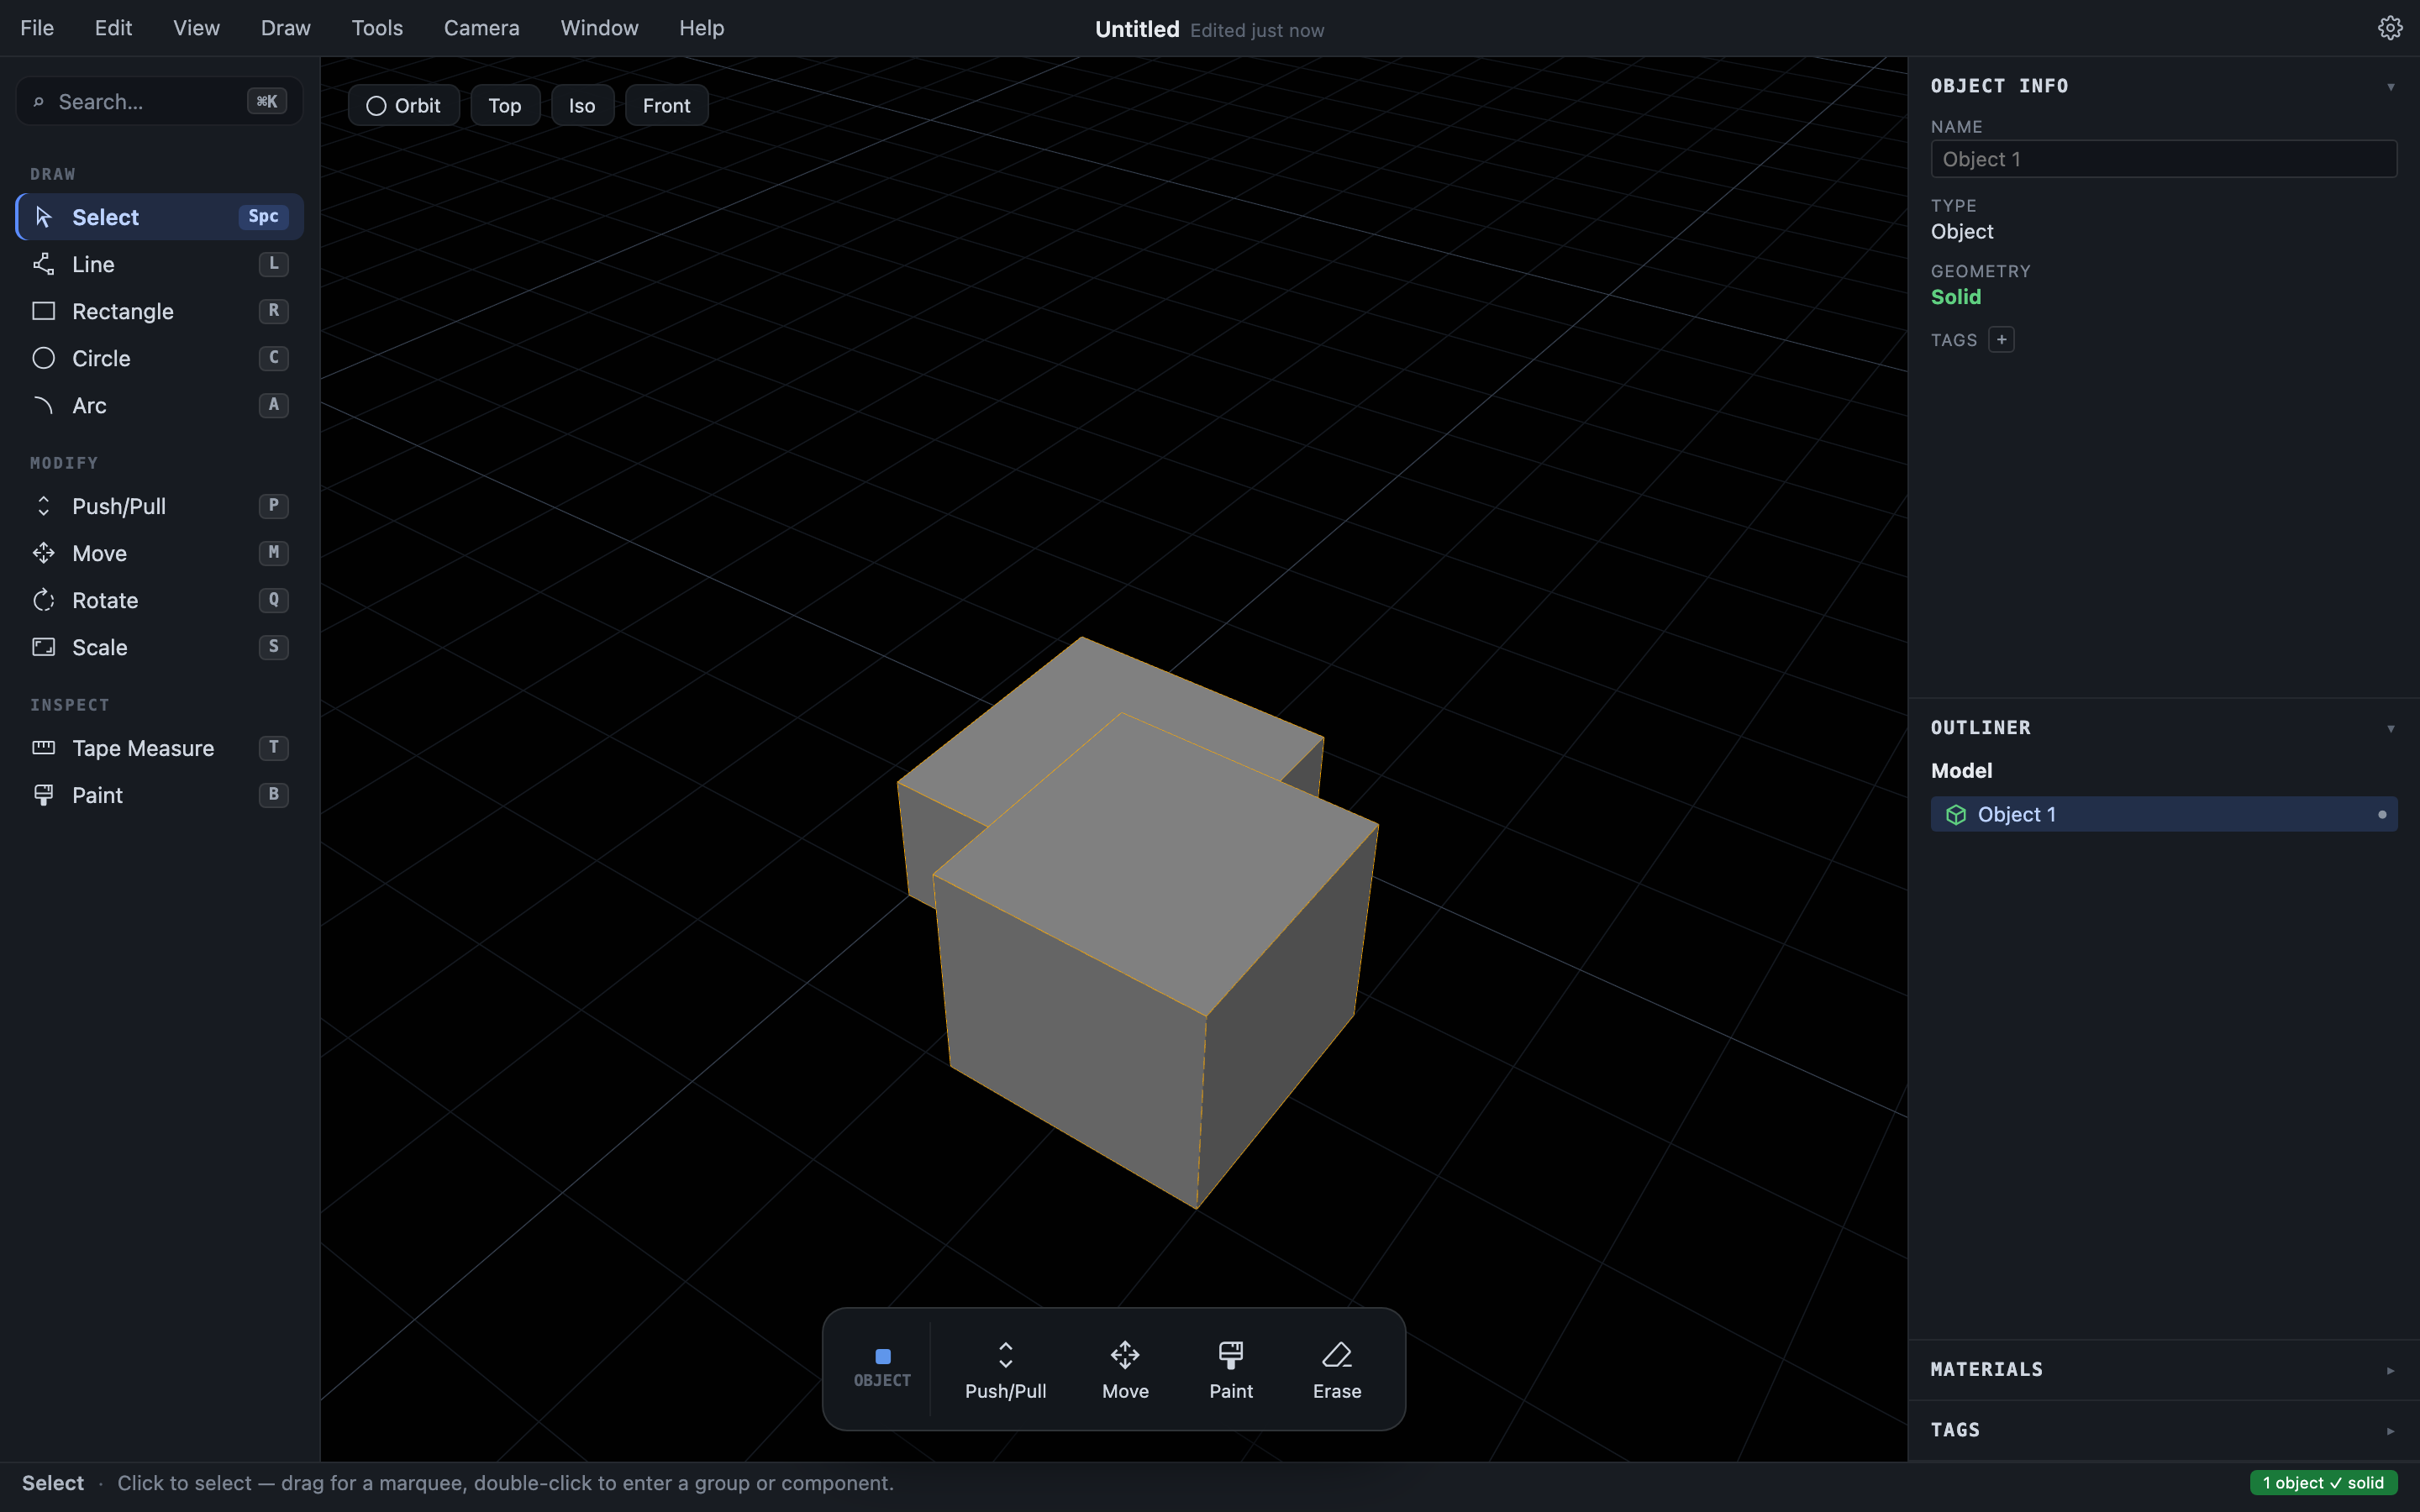Switch to the Front view
Image resolution: width=2420 pixels, height=1512 pixels.
pyautogui.click(x=667, y=106)
